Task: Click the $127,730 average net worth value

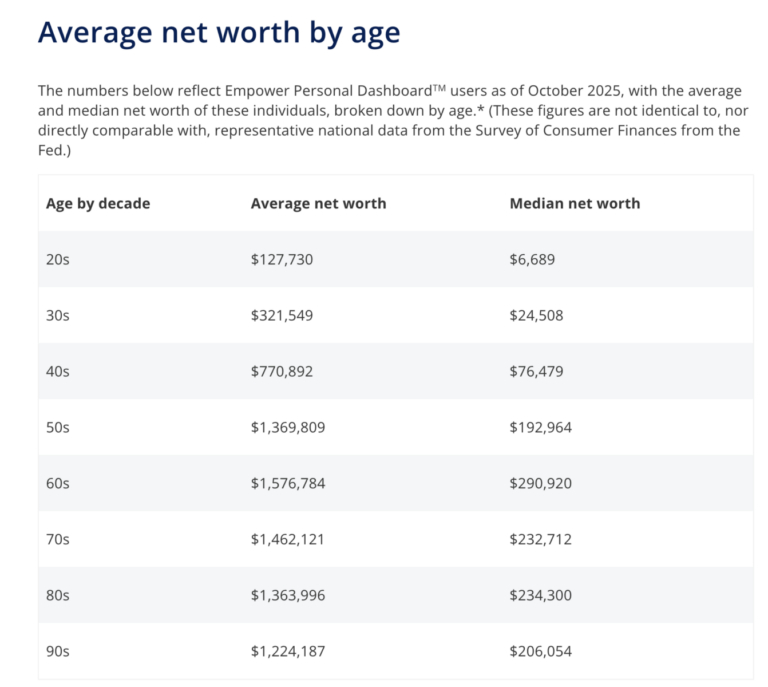Action: pos(282,259)
